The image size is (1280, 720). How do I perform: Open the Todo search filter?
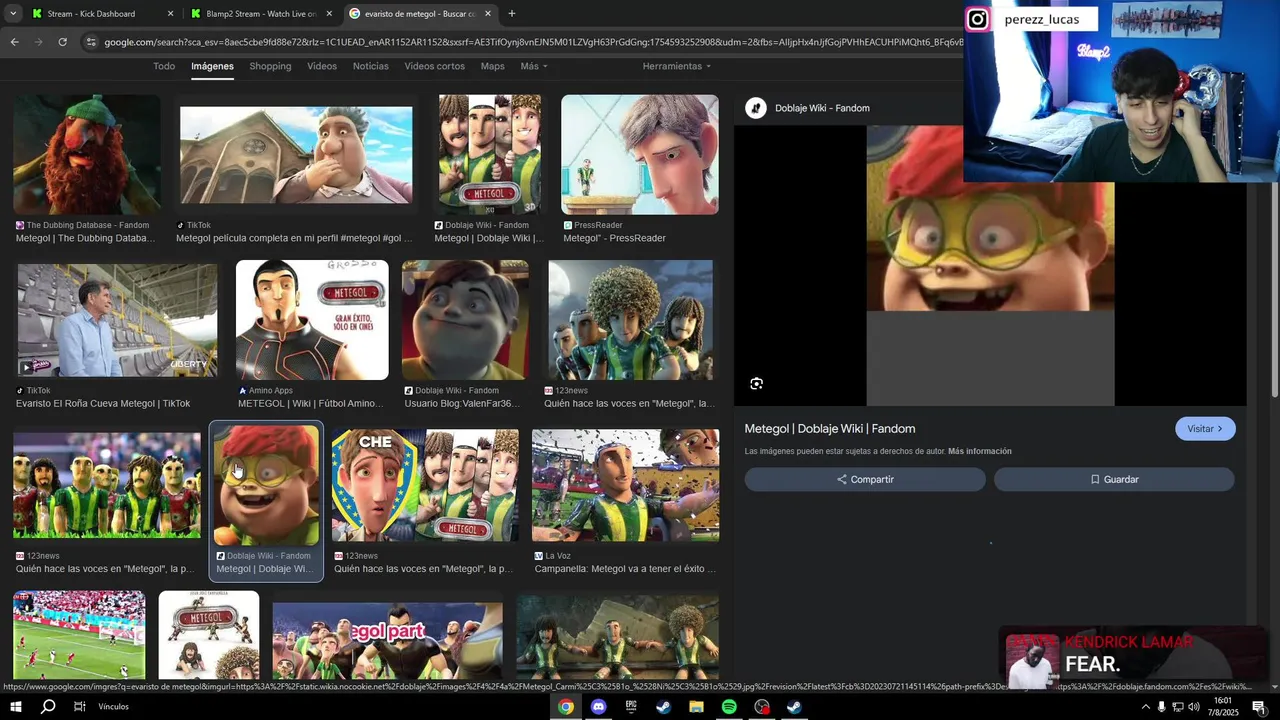click(164, 66)
